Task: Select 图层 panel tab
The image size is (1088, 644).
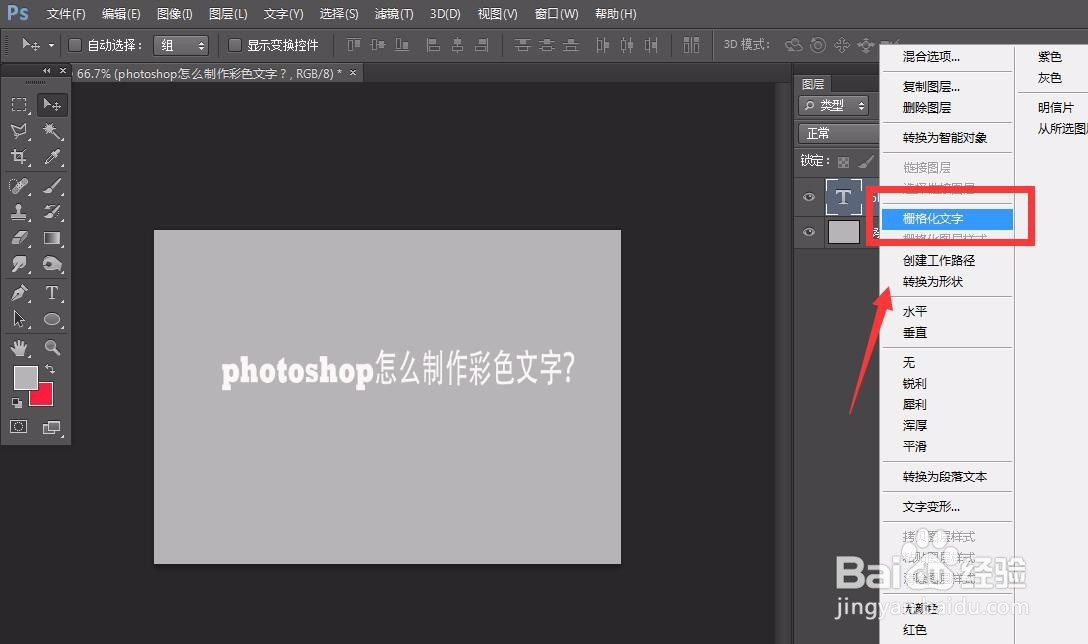Action: pos(813,84)
